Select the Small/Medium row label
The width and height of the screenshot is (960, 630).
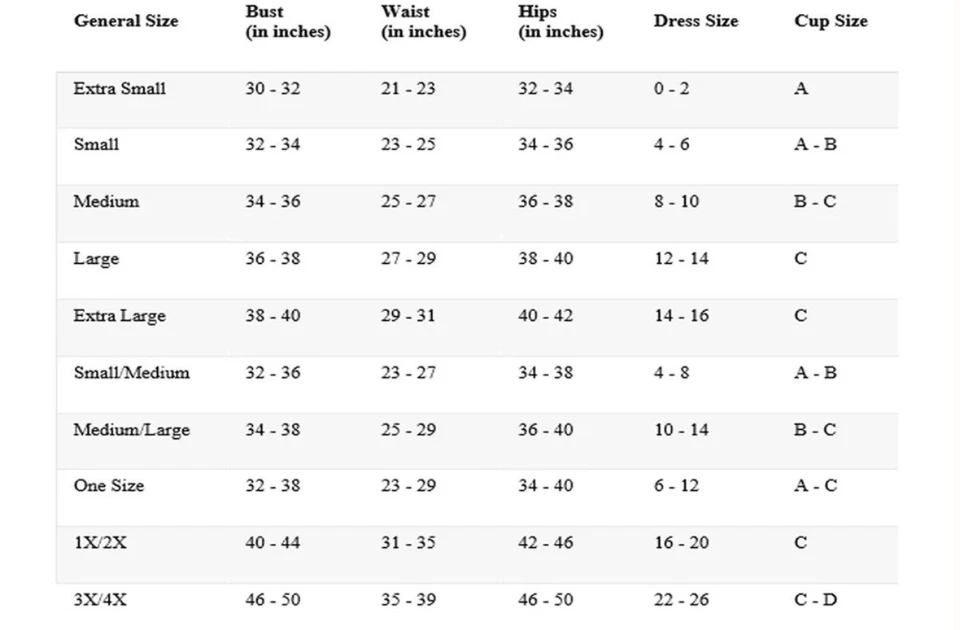coord(131,373)
